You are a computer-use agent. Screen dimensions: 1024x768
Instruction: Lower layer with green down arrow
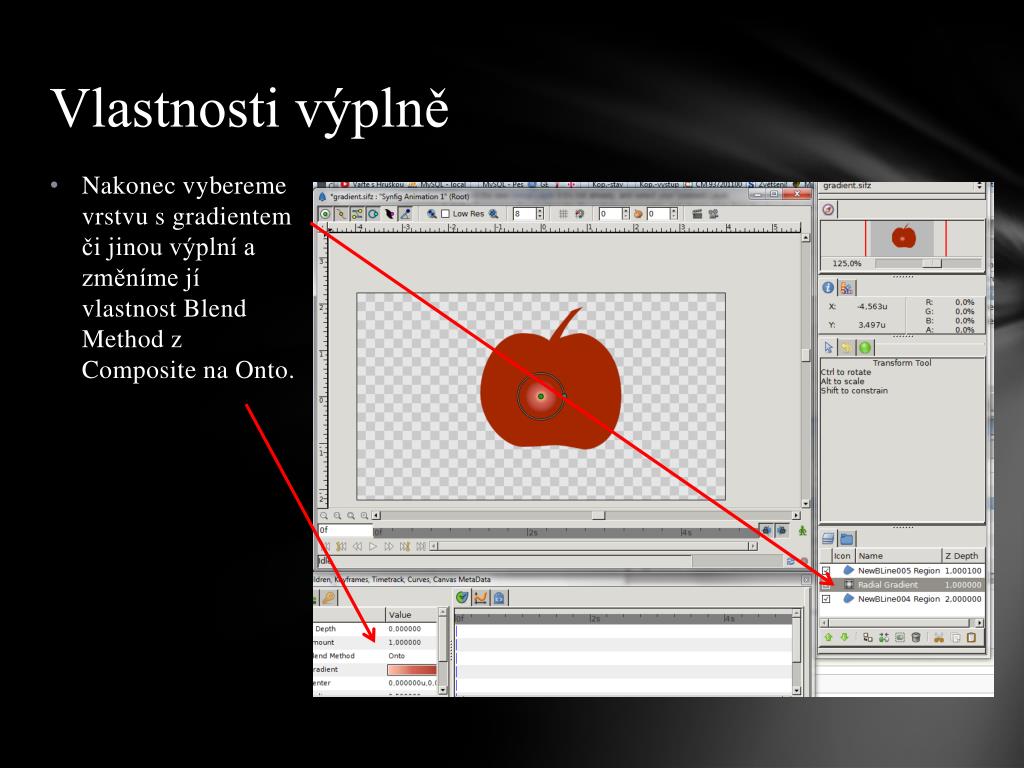tap(844, 637)
